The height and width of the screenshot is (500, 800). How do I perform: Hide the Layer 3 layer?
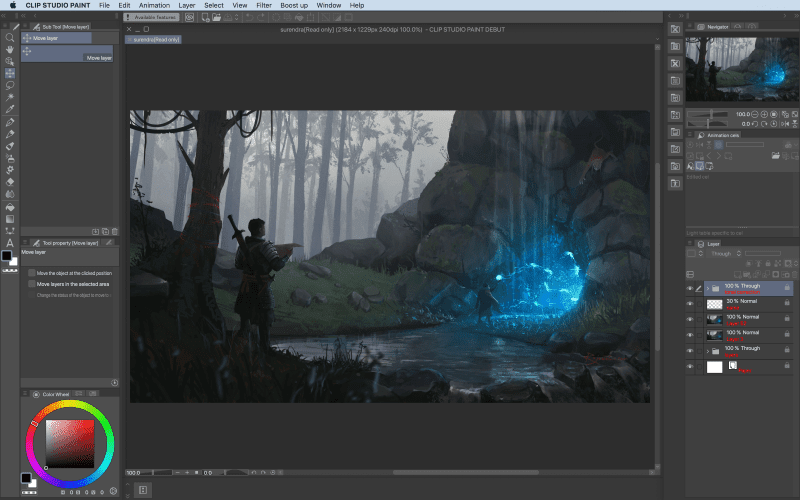tap(690, 335)
